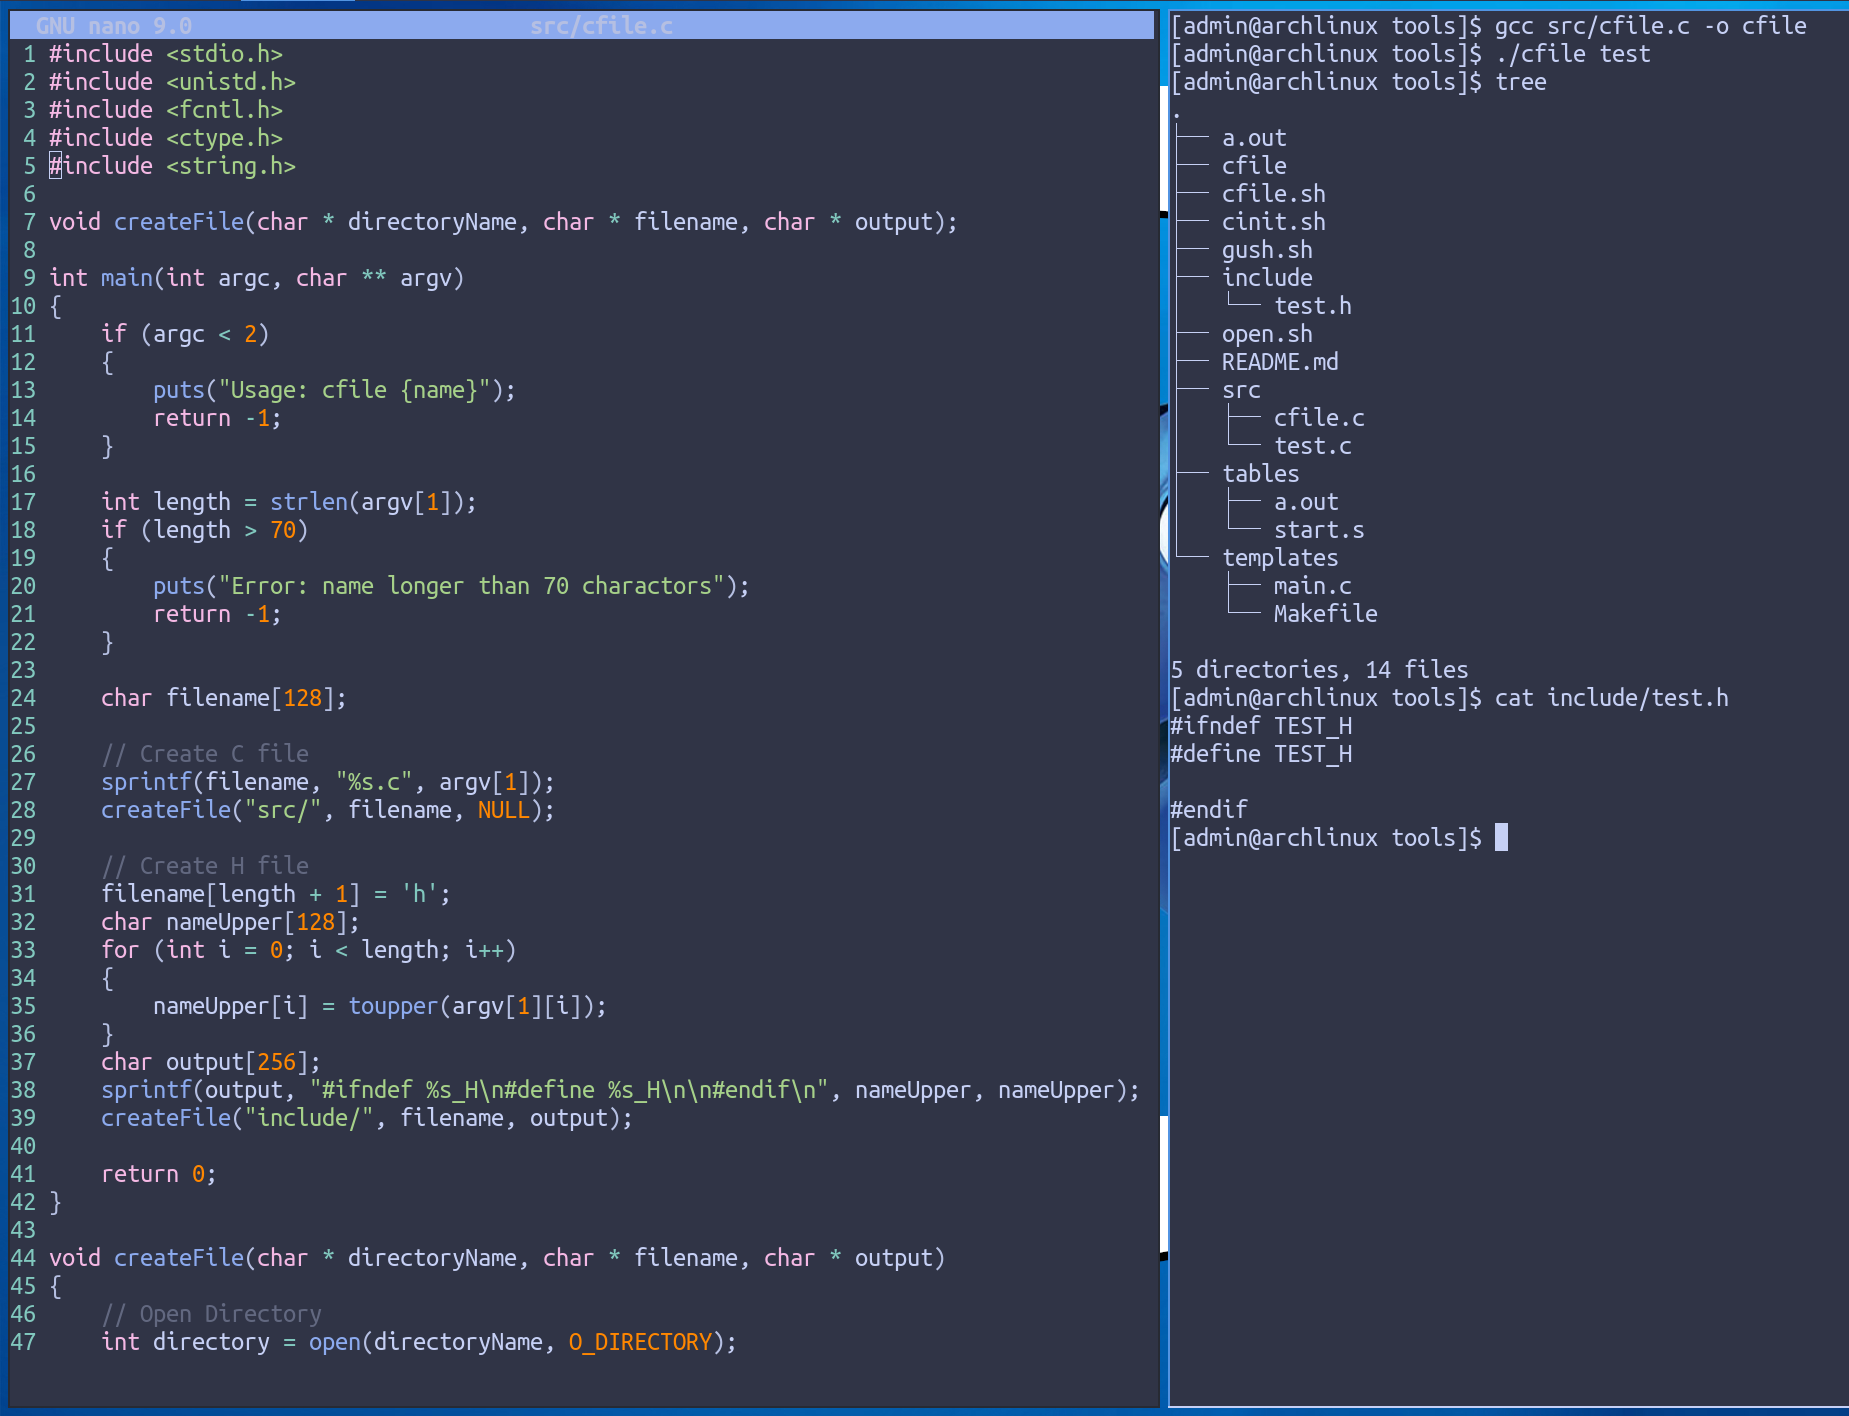This screenshot has height=1416, width=1849.
Task: Click the nano title bar filename src/cfile.c
Action: [601, 26]
